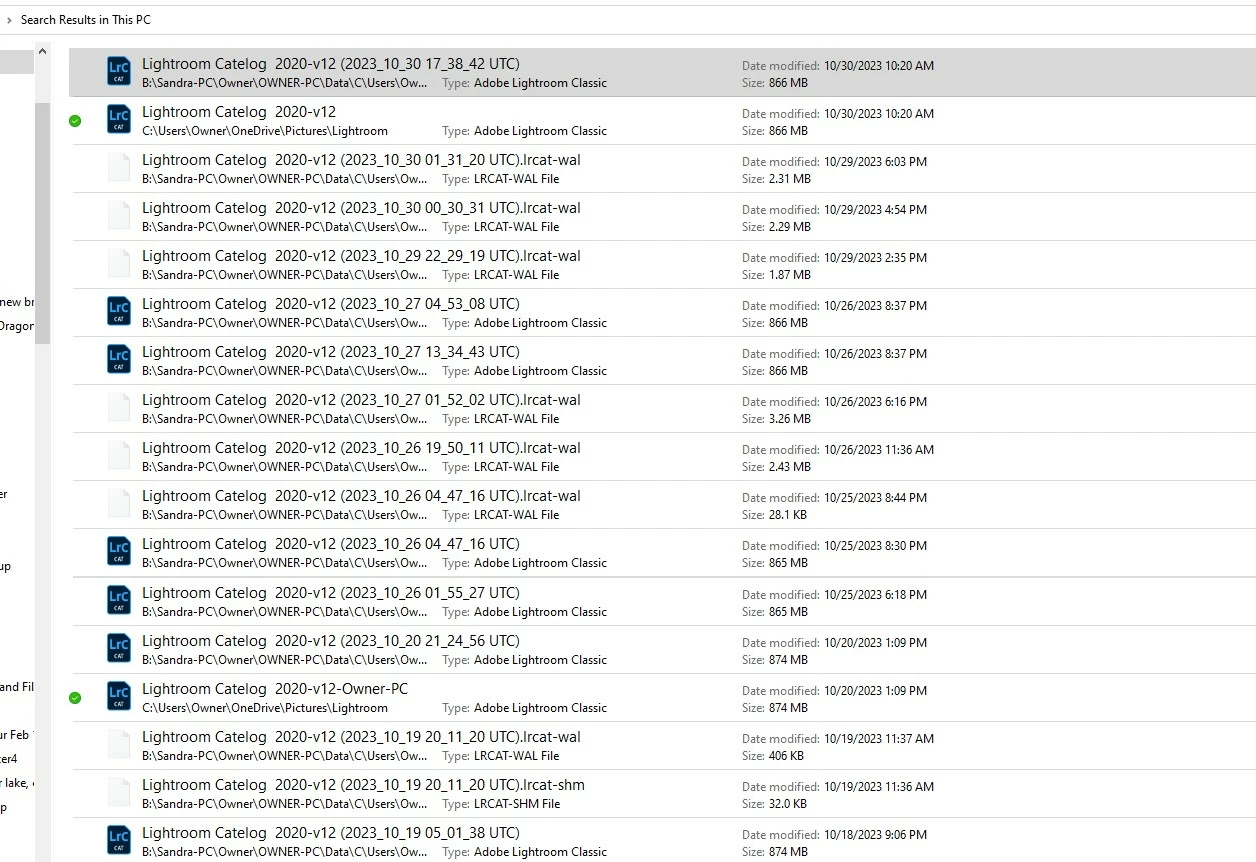
Task: Click the path C:\Users\Owner\OneDrive\Pictures\Lightroom under 2020-v12-Owner-PC
Action: click(x=265, y=708)
